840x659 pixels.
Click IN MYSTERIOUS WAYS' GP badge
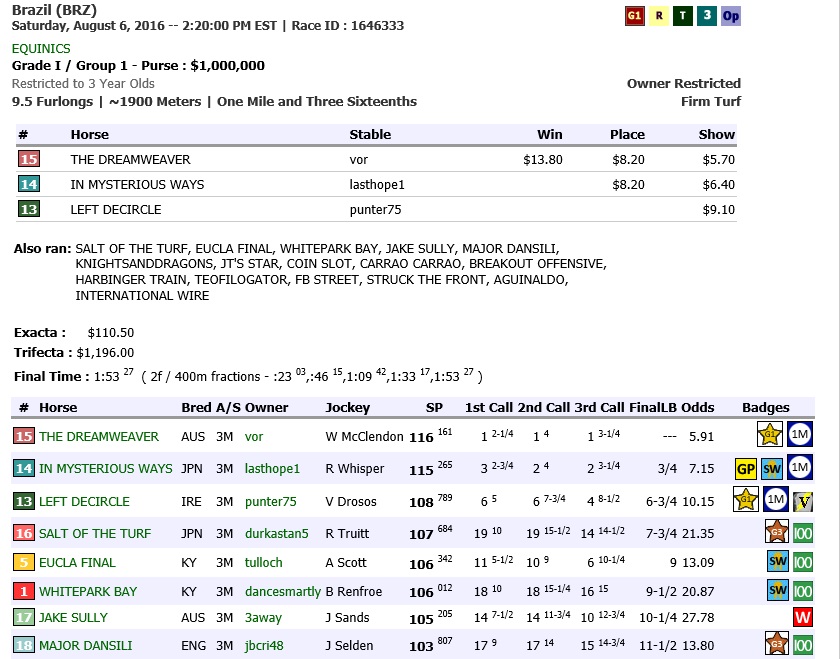[x=746, y=469]
